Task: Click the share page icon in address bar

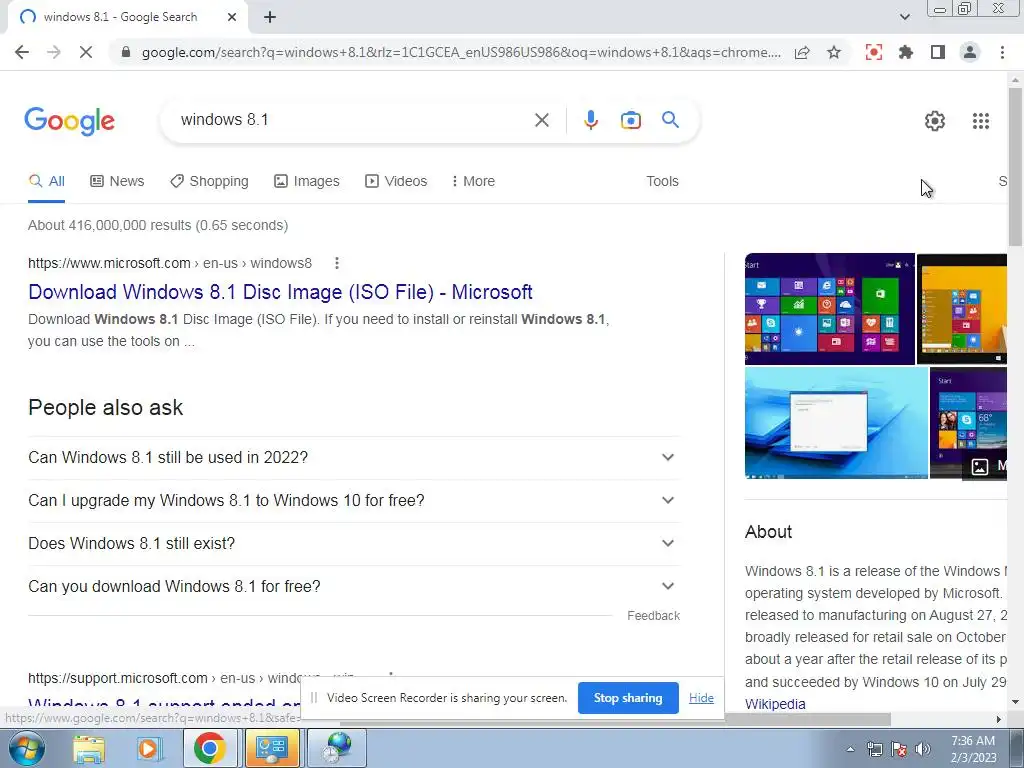Action: [x=802, y=52]
